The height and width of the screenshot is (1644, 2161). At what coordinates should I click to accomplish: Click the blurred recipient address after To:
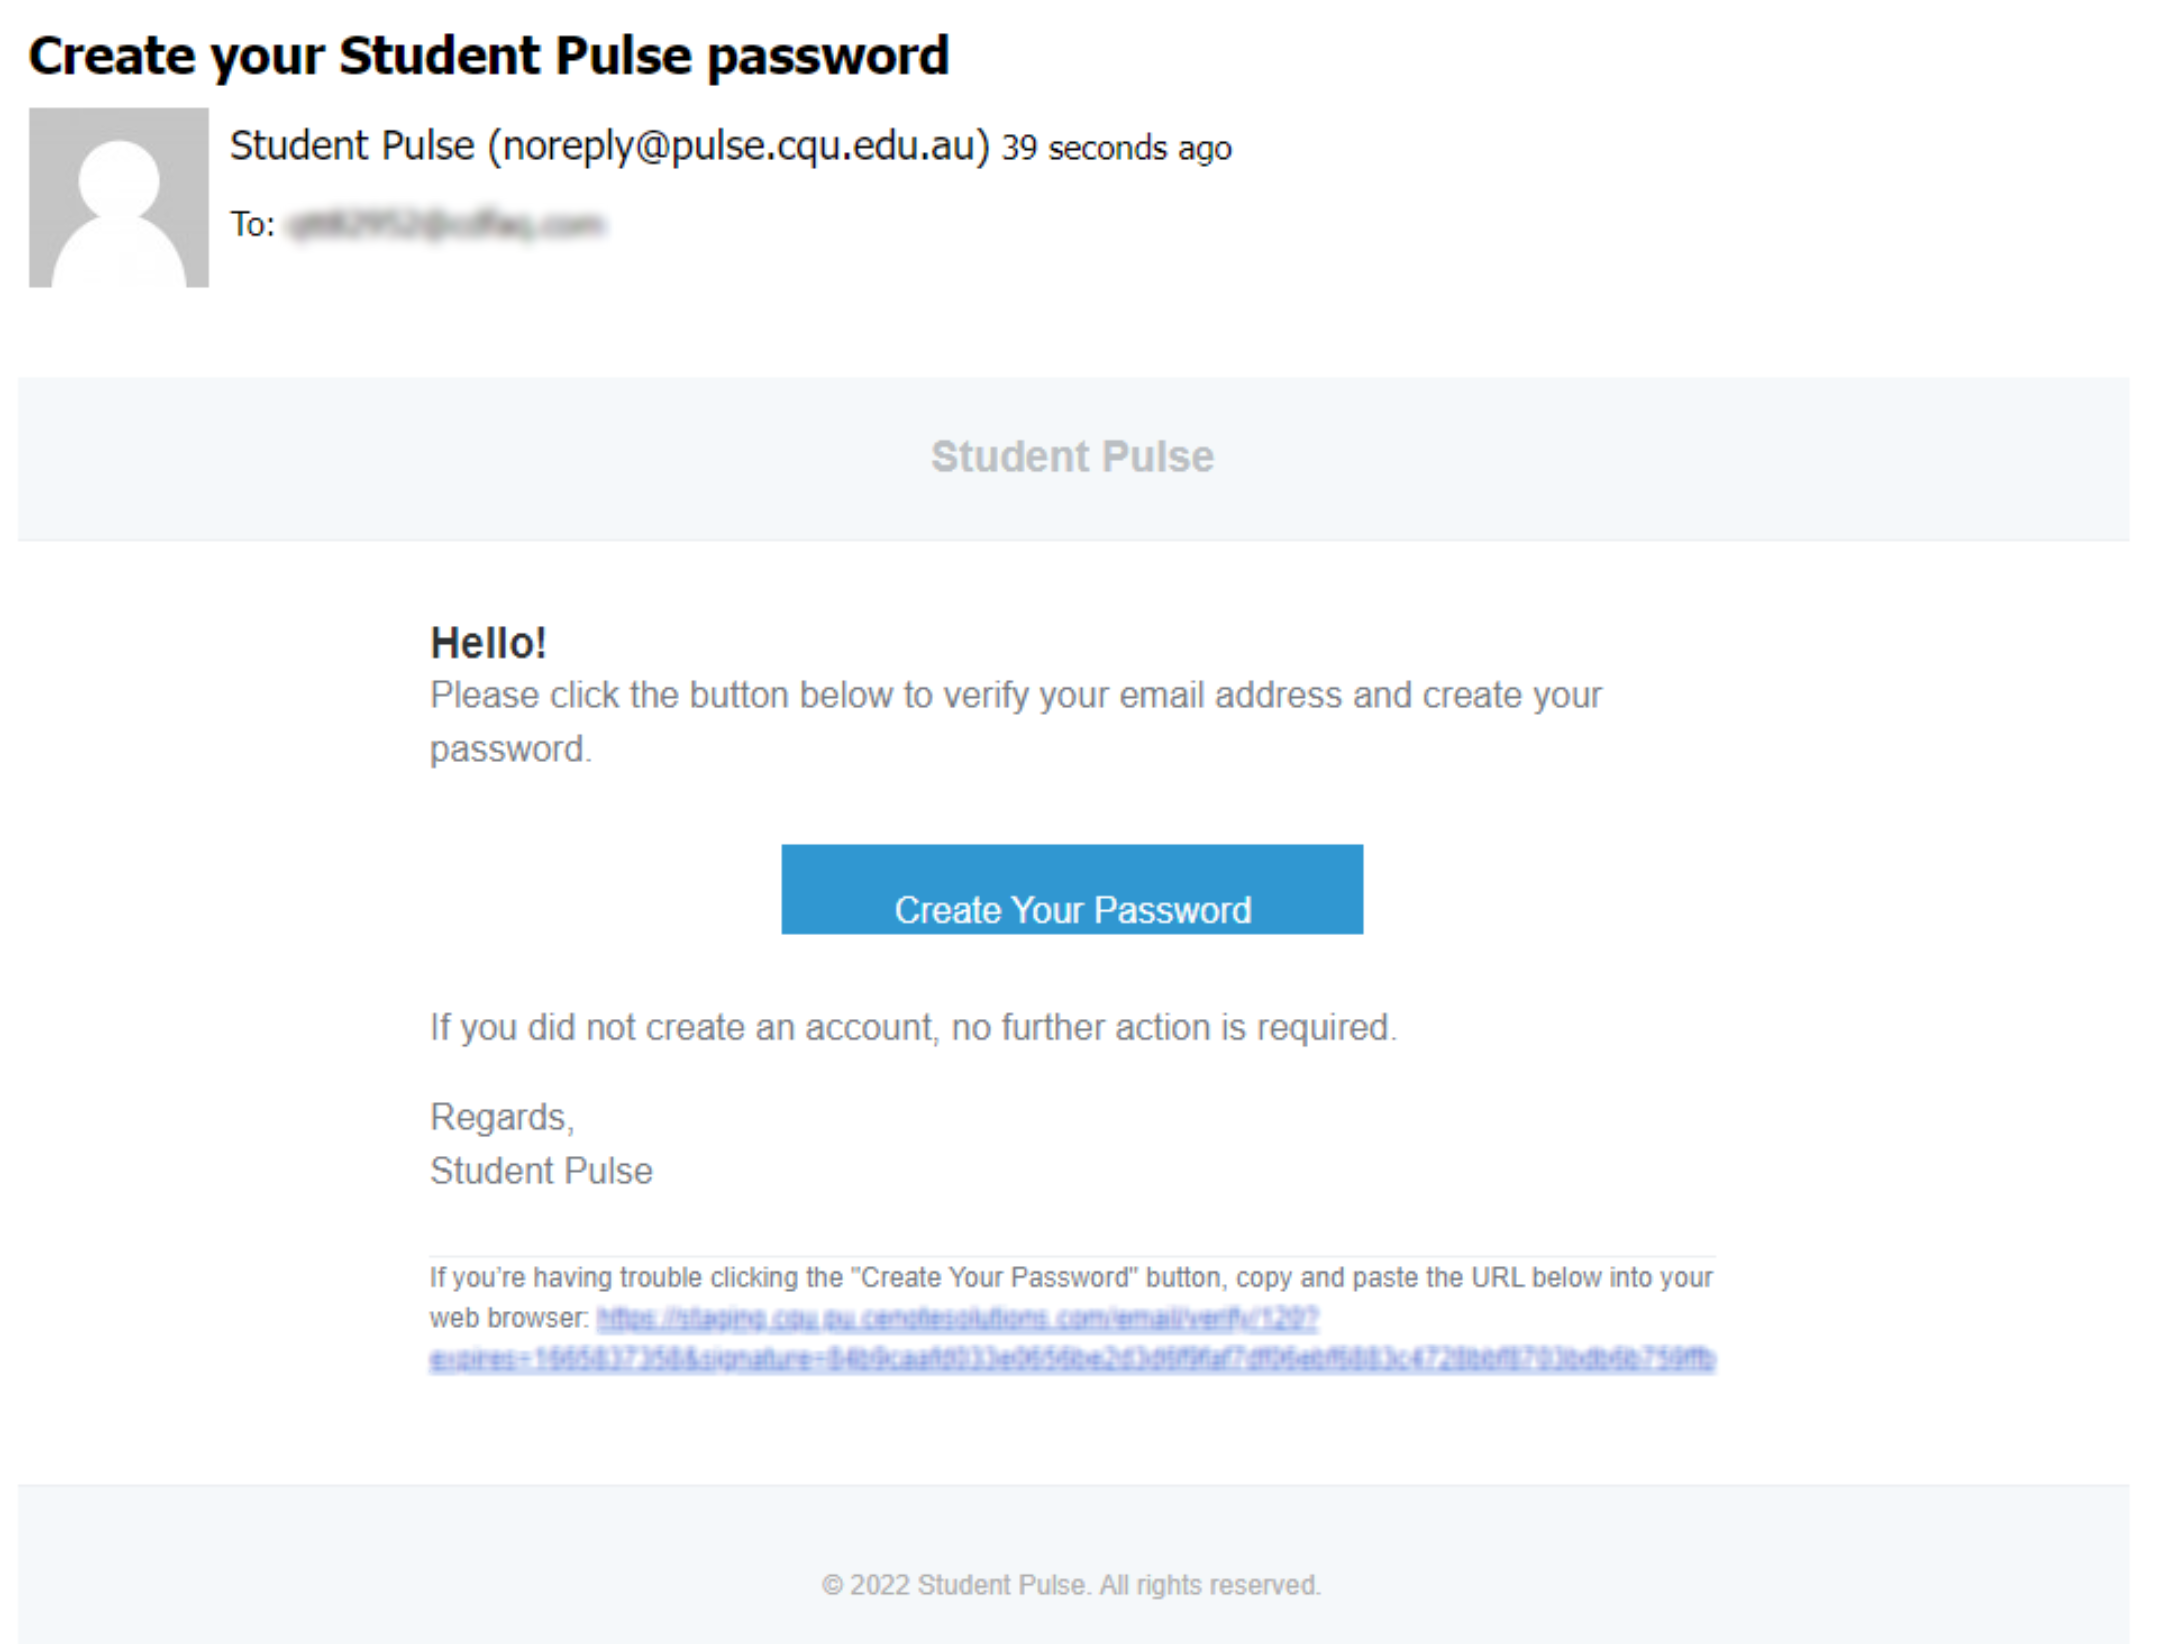[446, 224]
